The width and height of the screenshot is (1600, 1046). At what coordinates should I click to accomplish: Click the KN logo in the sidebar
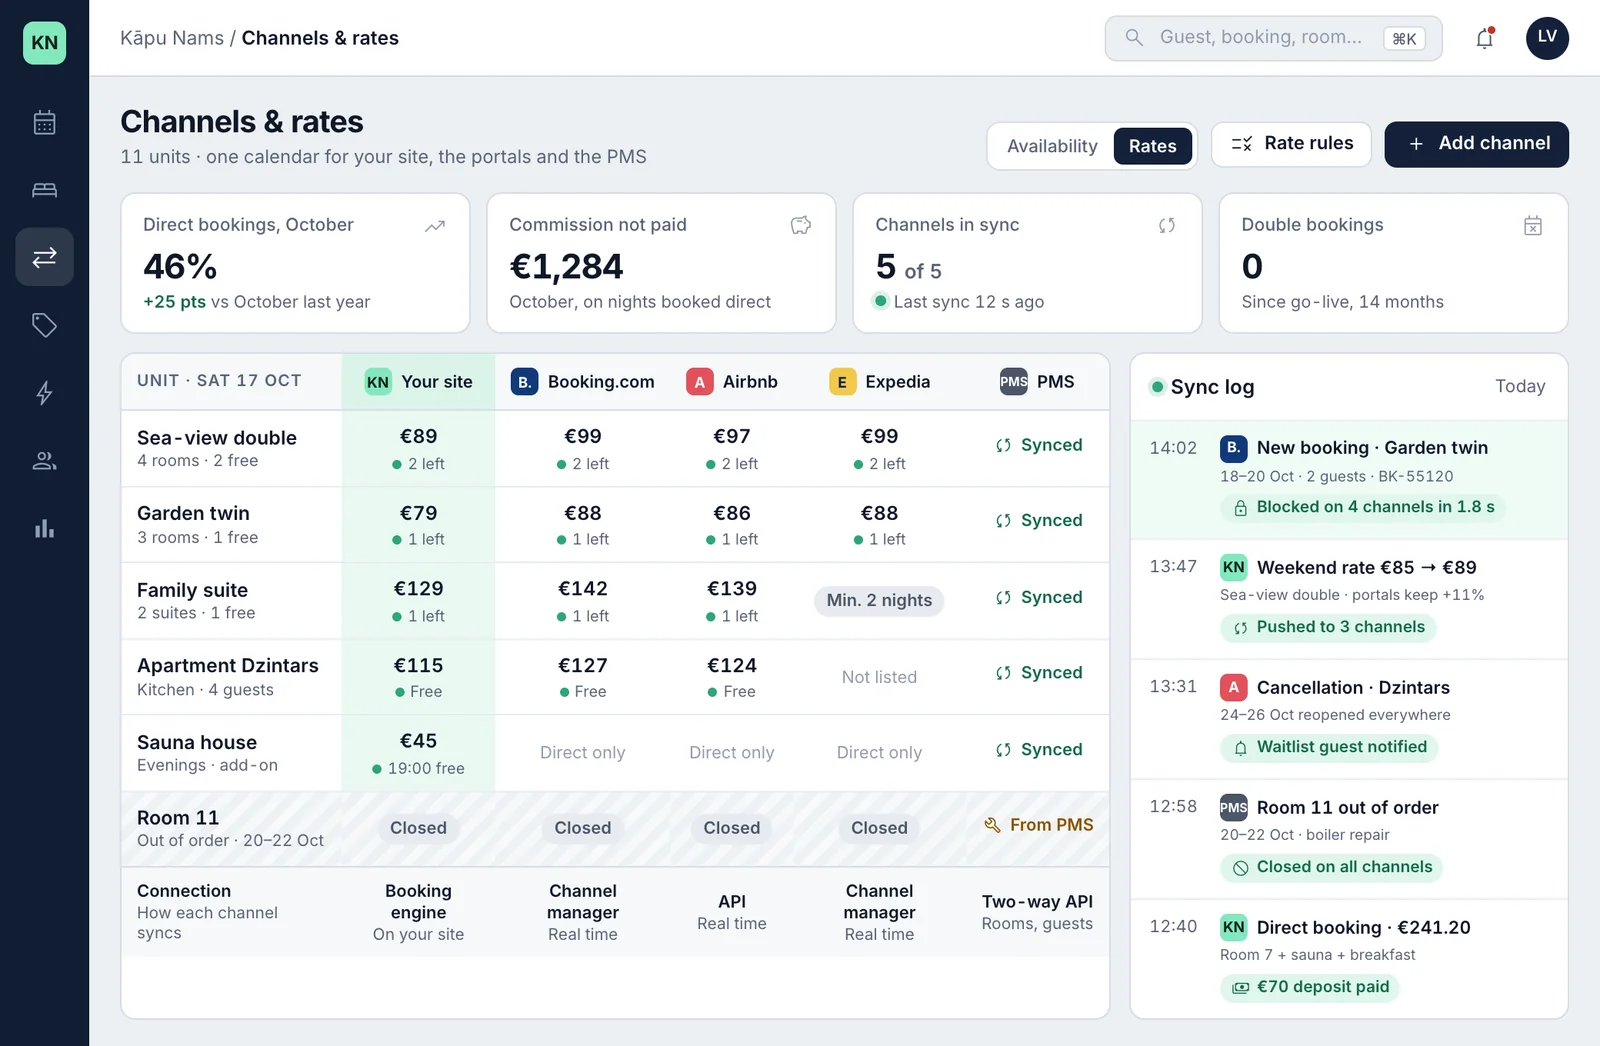click(44, 43)
